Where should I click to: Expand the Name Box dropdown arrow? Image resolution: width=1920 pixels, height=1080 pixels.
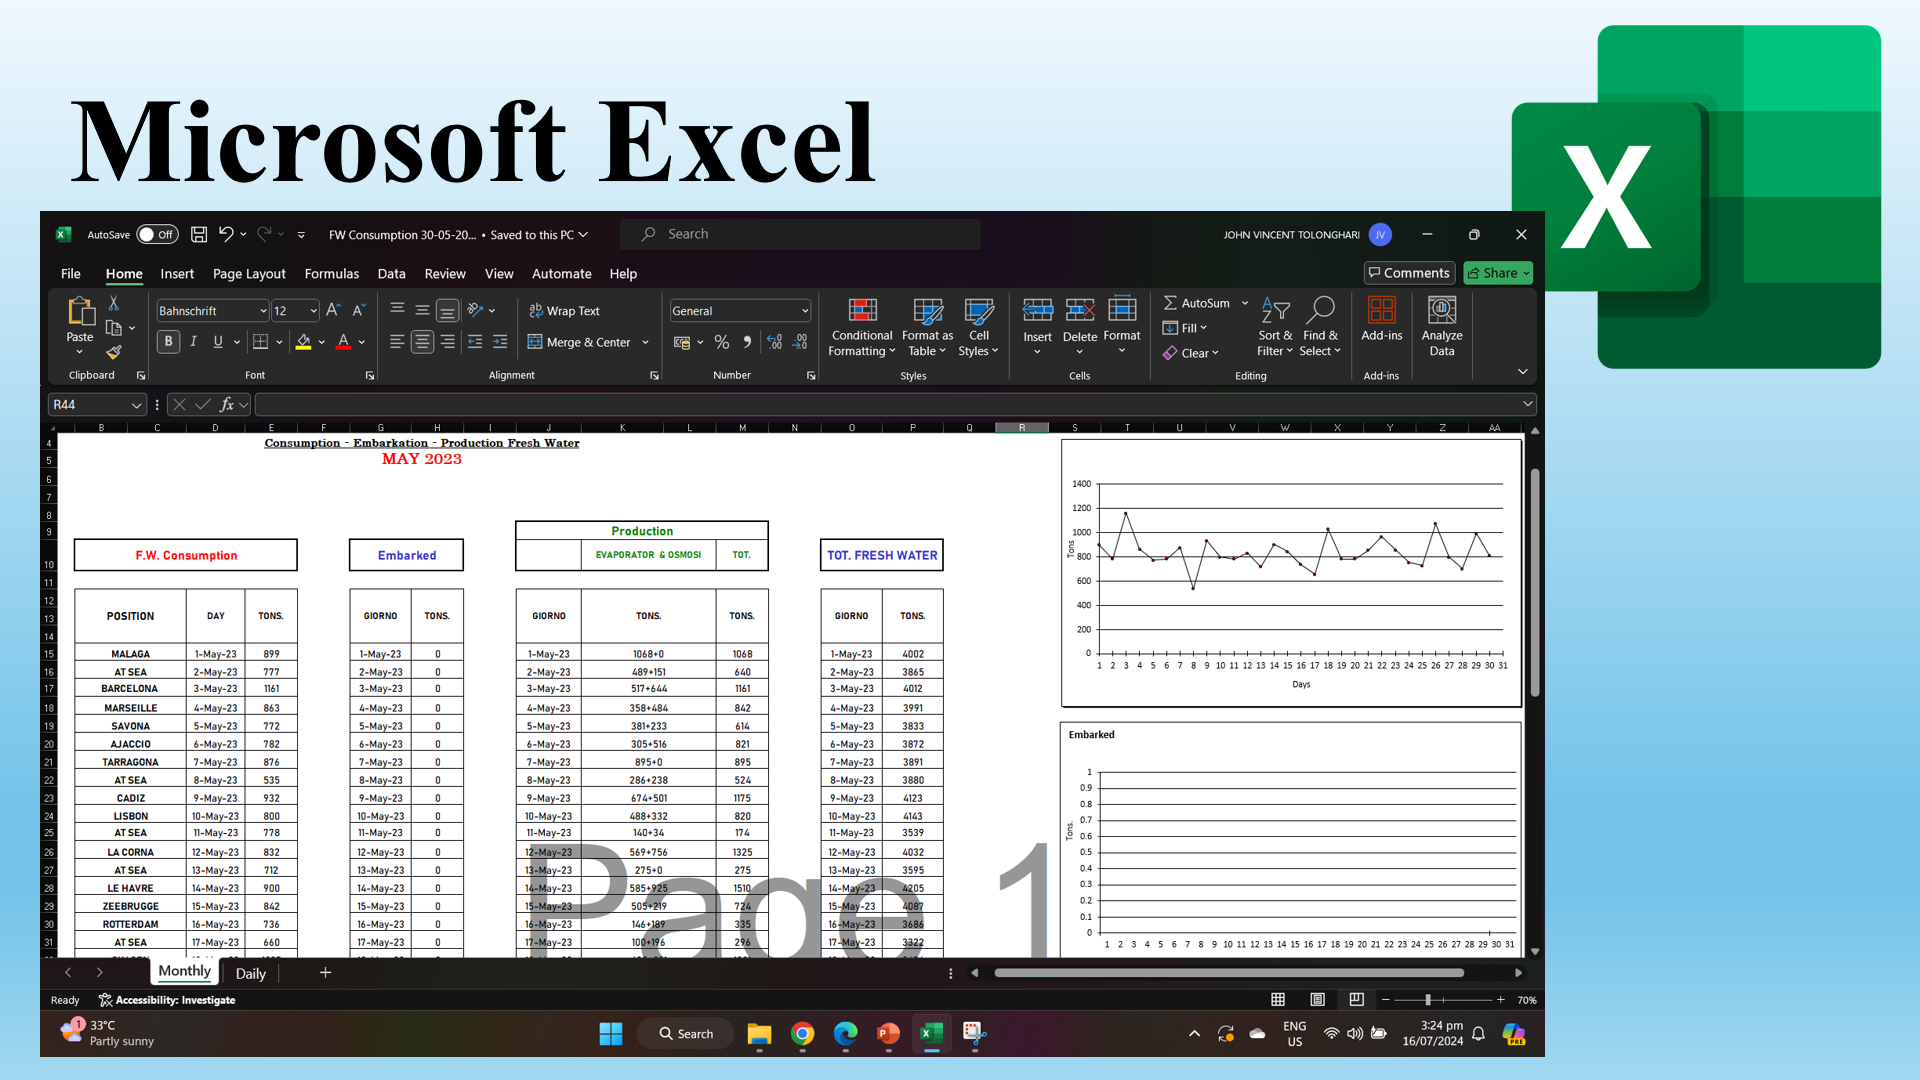coord(136,405)
